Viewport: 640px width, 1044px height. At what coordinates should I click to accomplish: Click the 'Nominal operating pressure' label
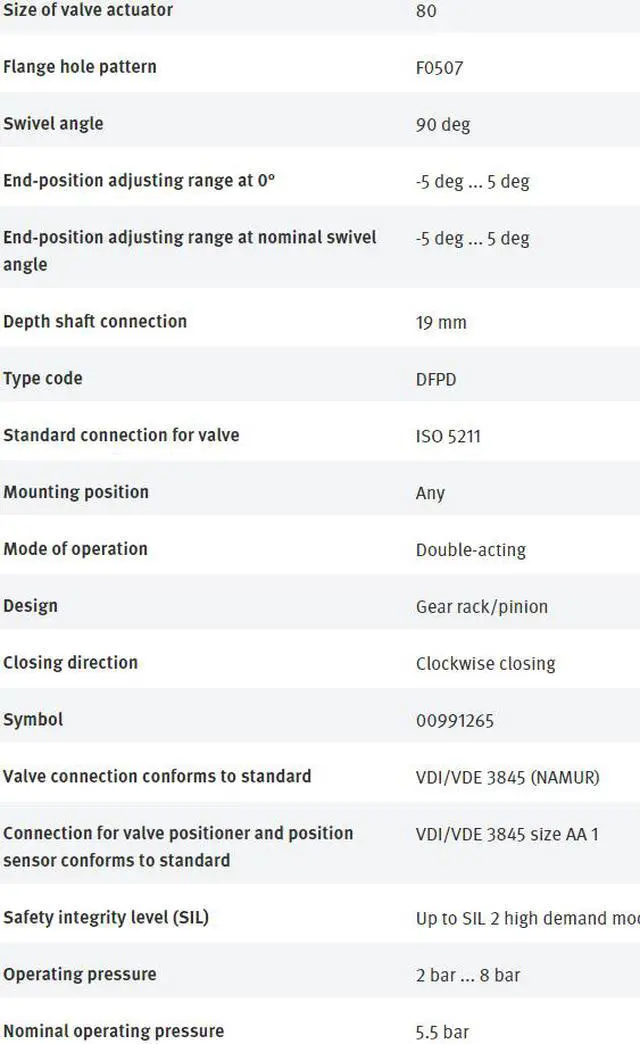[114, 1031]
